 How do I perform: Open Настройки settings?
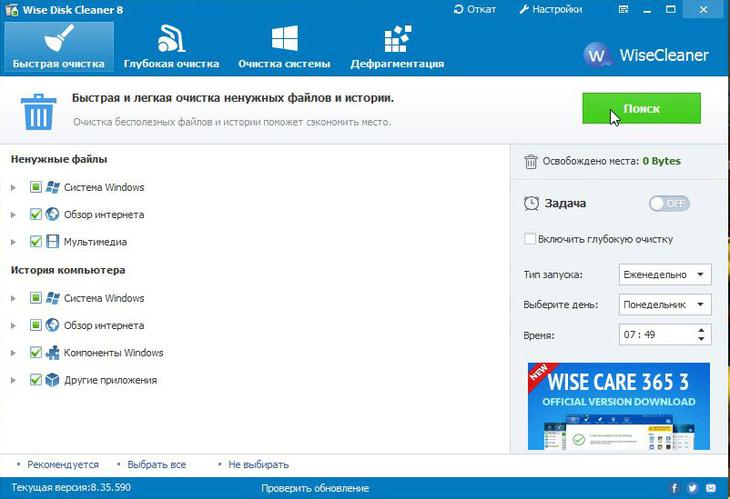pos(551,9)
